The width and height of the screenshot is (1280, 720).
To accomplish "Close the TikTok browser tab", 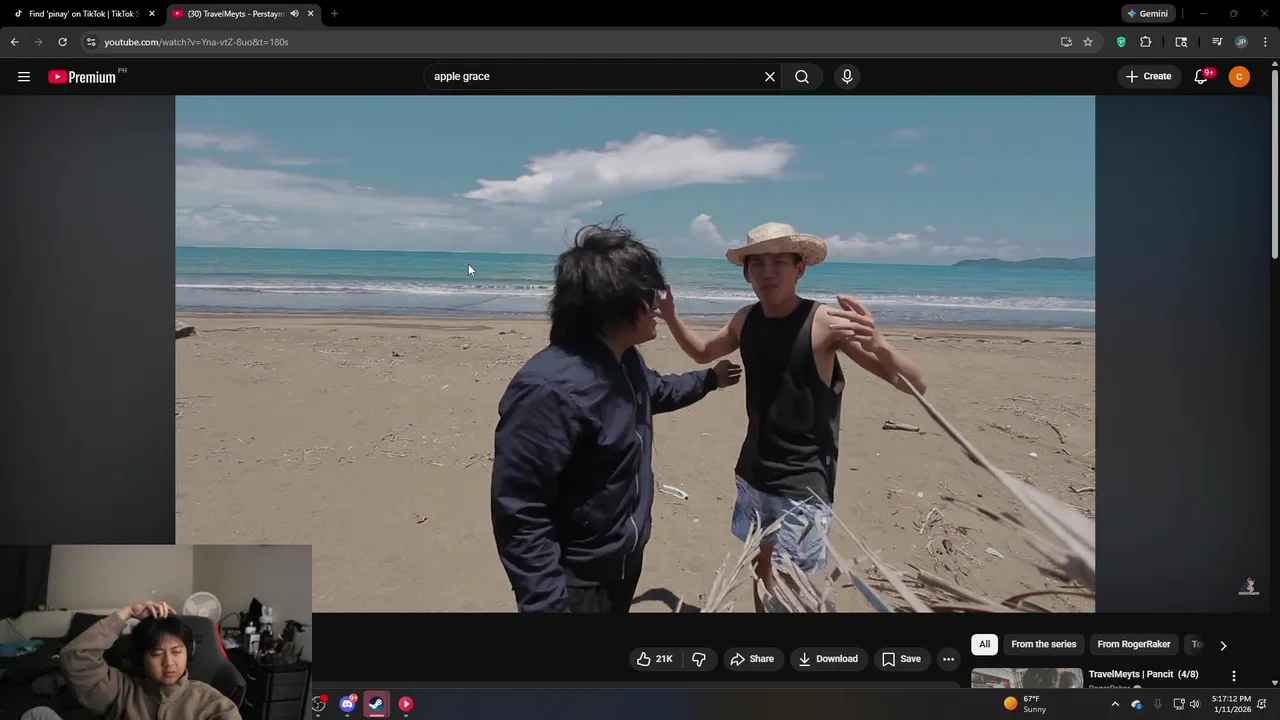I will pyautogui.click(x=152, y=14).
